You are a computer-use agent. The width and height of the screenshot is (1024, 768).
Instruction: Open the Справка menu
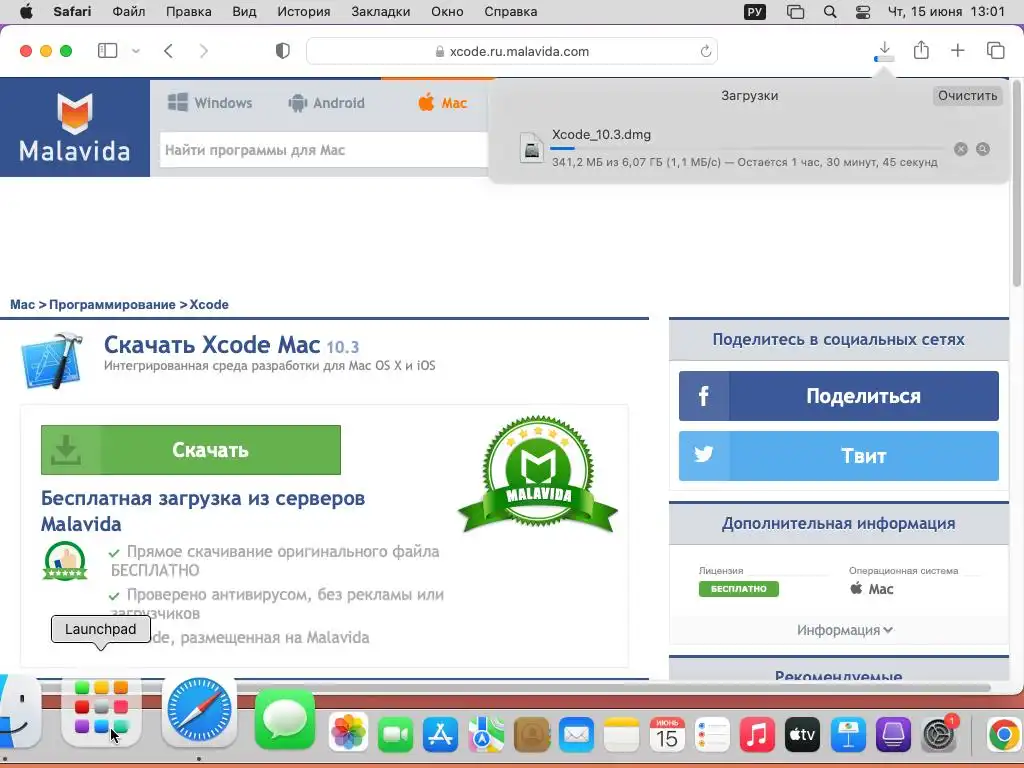click(511, 12)
